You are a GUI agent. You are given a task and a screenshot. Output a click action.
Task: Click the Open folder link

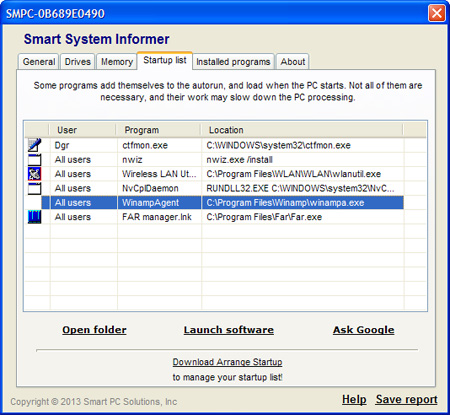pos(94,330)
